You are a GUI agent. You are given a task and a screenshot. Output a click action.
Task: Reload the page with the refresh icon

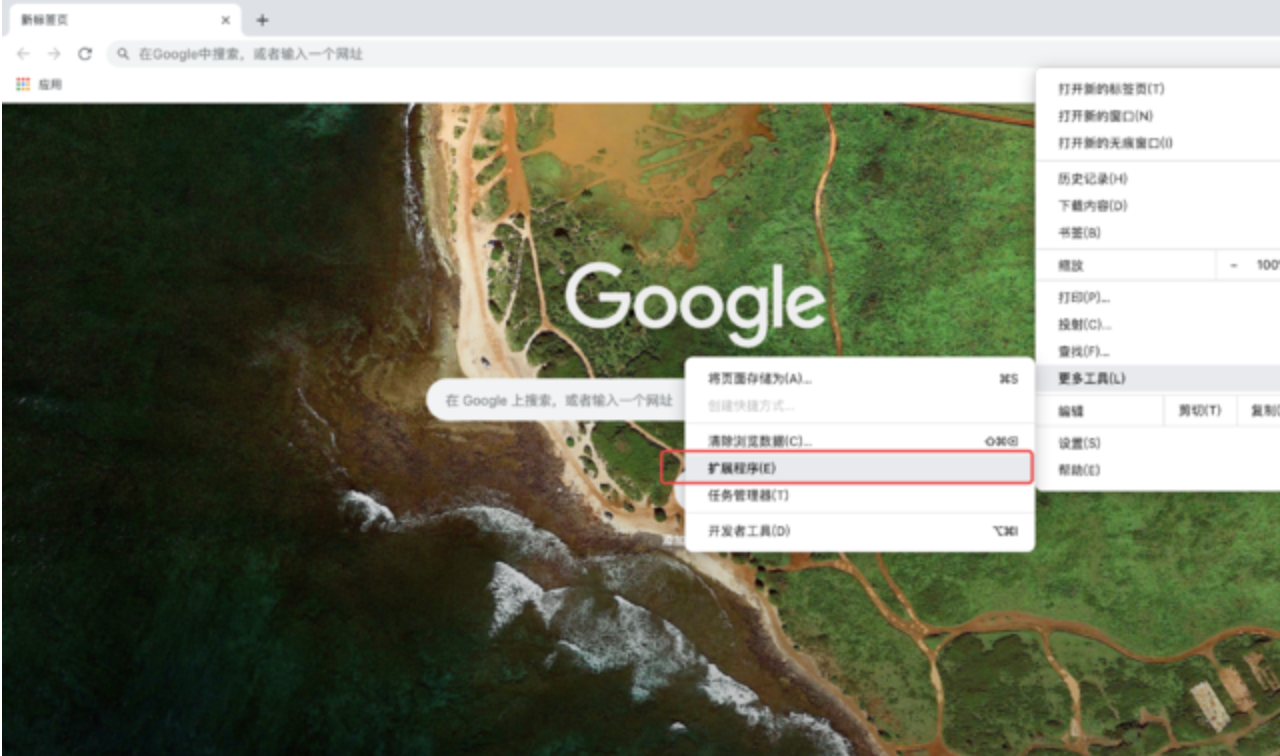pos(85,54)
